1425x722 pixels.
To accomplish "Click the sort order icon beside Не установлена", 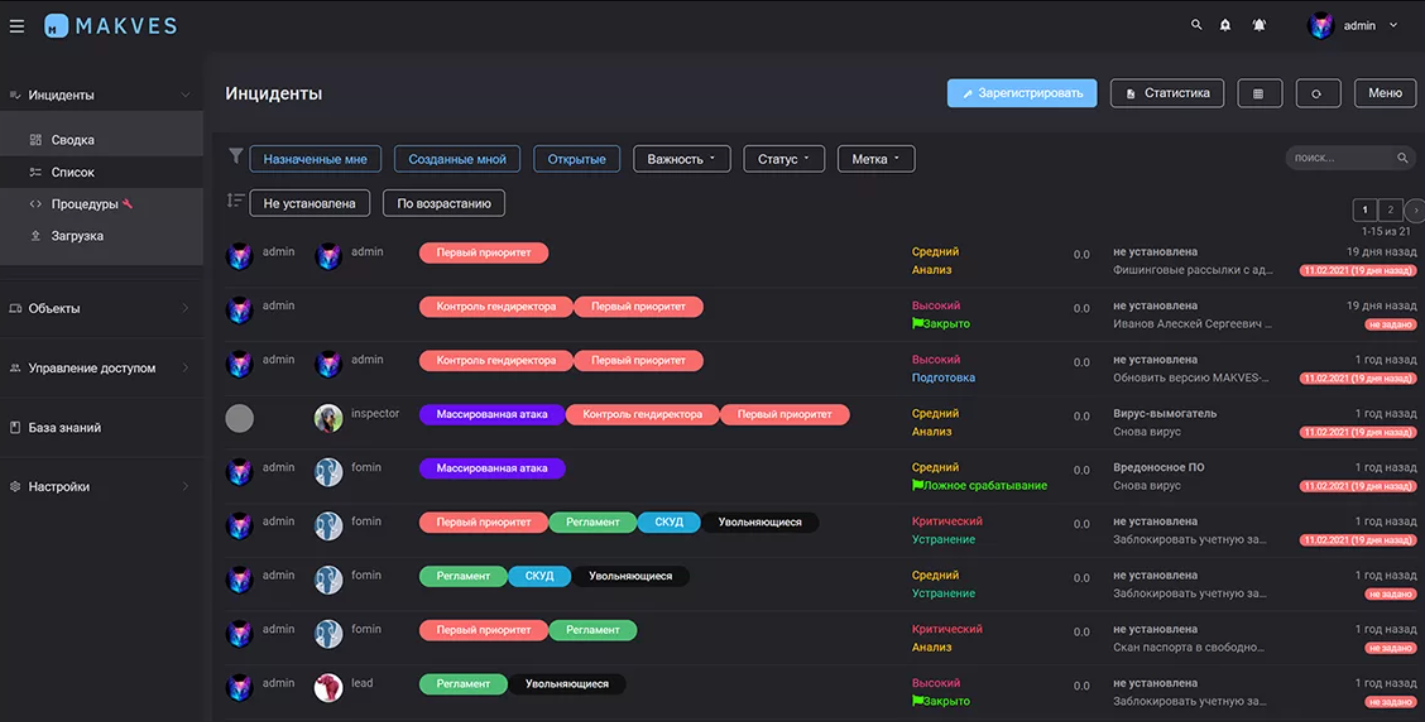I will pyautogui.click(x=236, y=201).
